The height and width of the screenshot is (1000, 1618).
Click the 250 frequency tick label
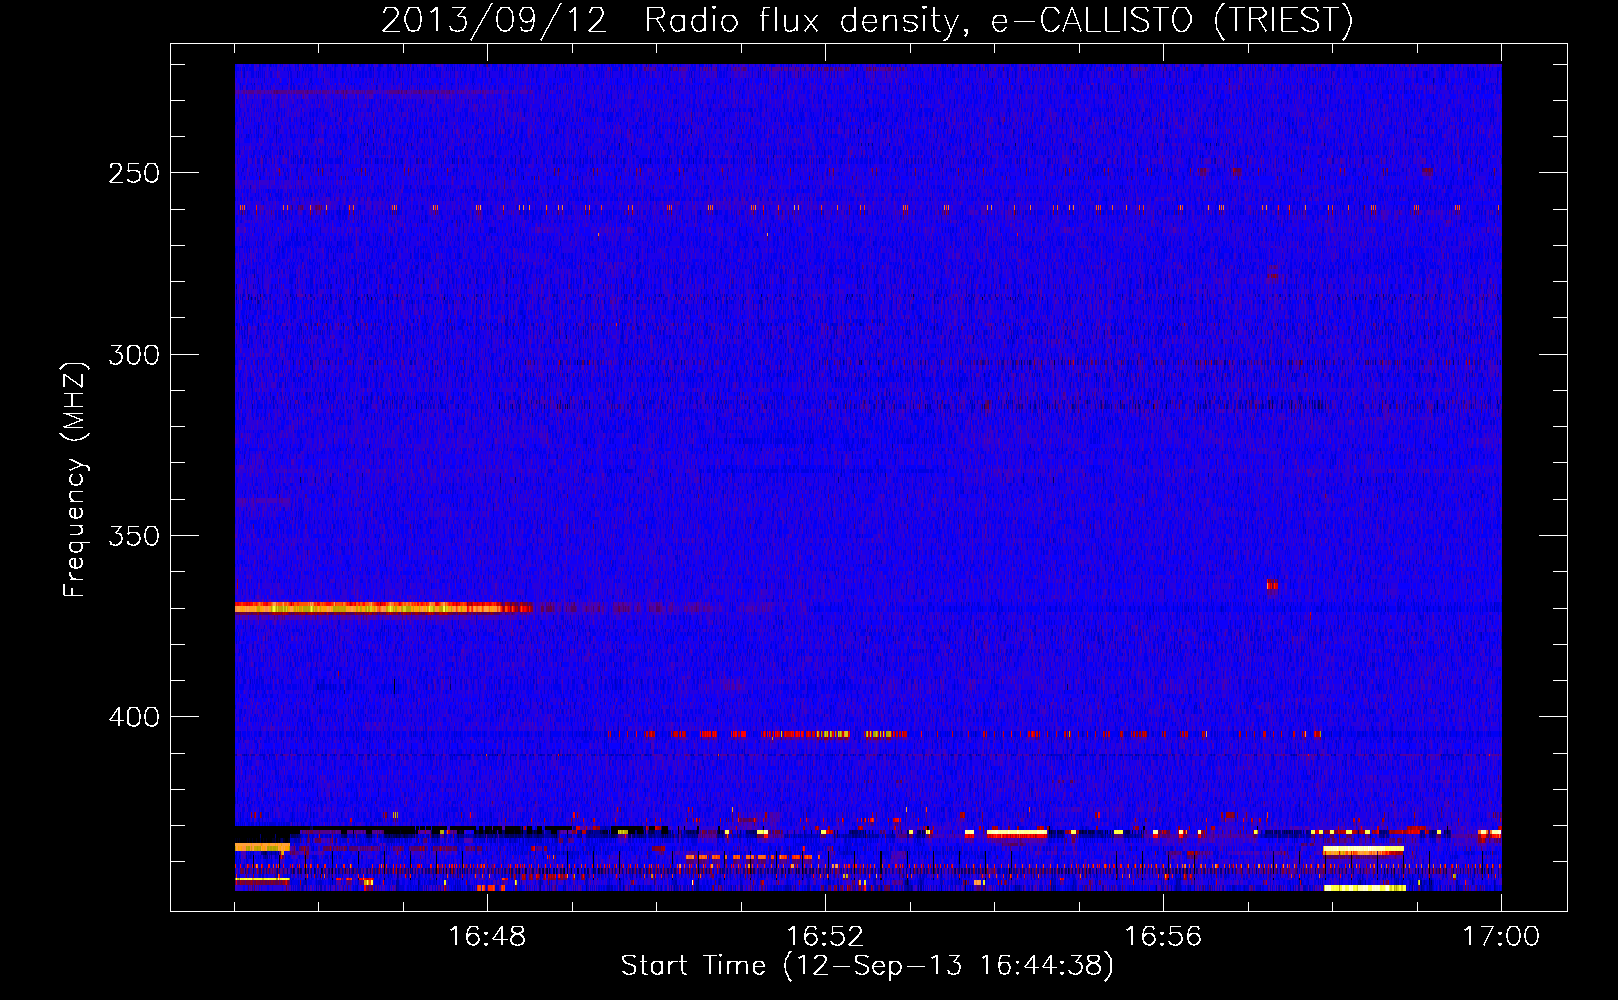(x=134, y=173)
